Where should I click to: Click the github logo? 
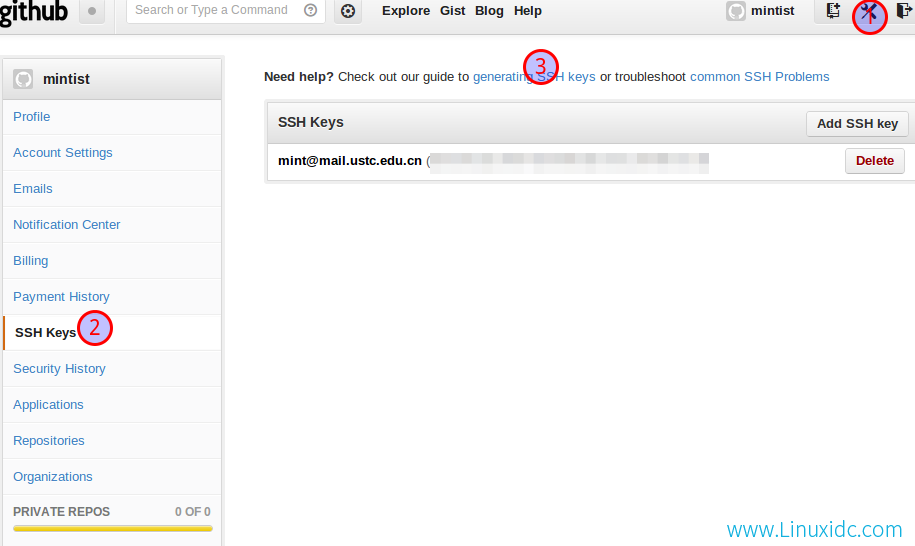(33, 12)
